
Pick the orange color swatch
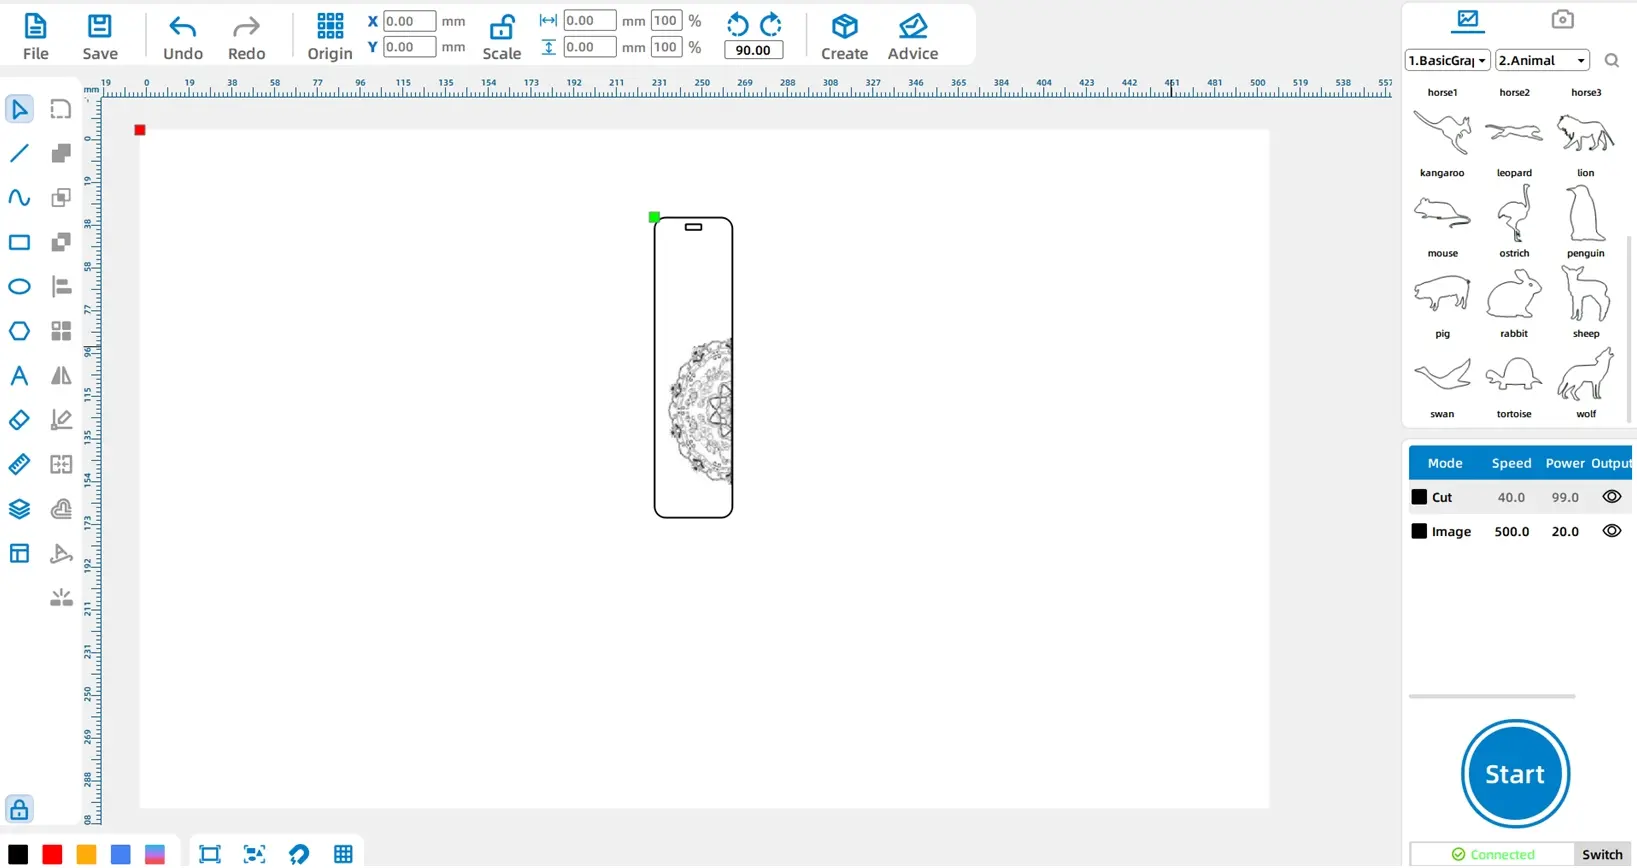pos(86,854)
